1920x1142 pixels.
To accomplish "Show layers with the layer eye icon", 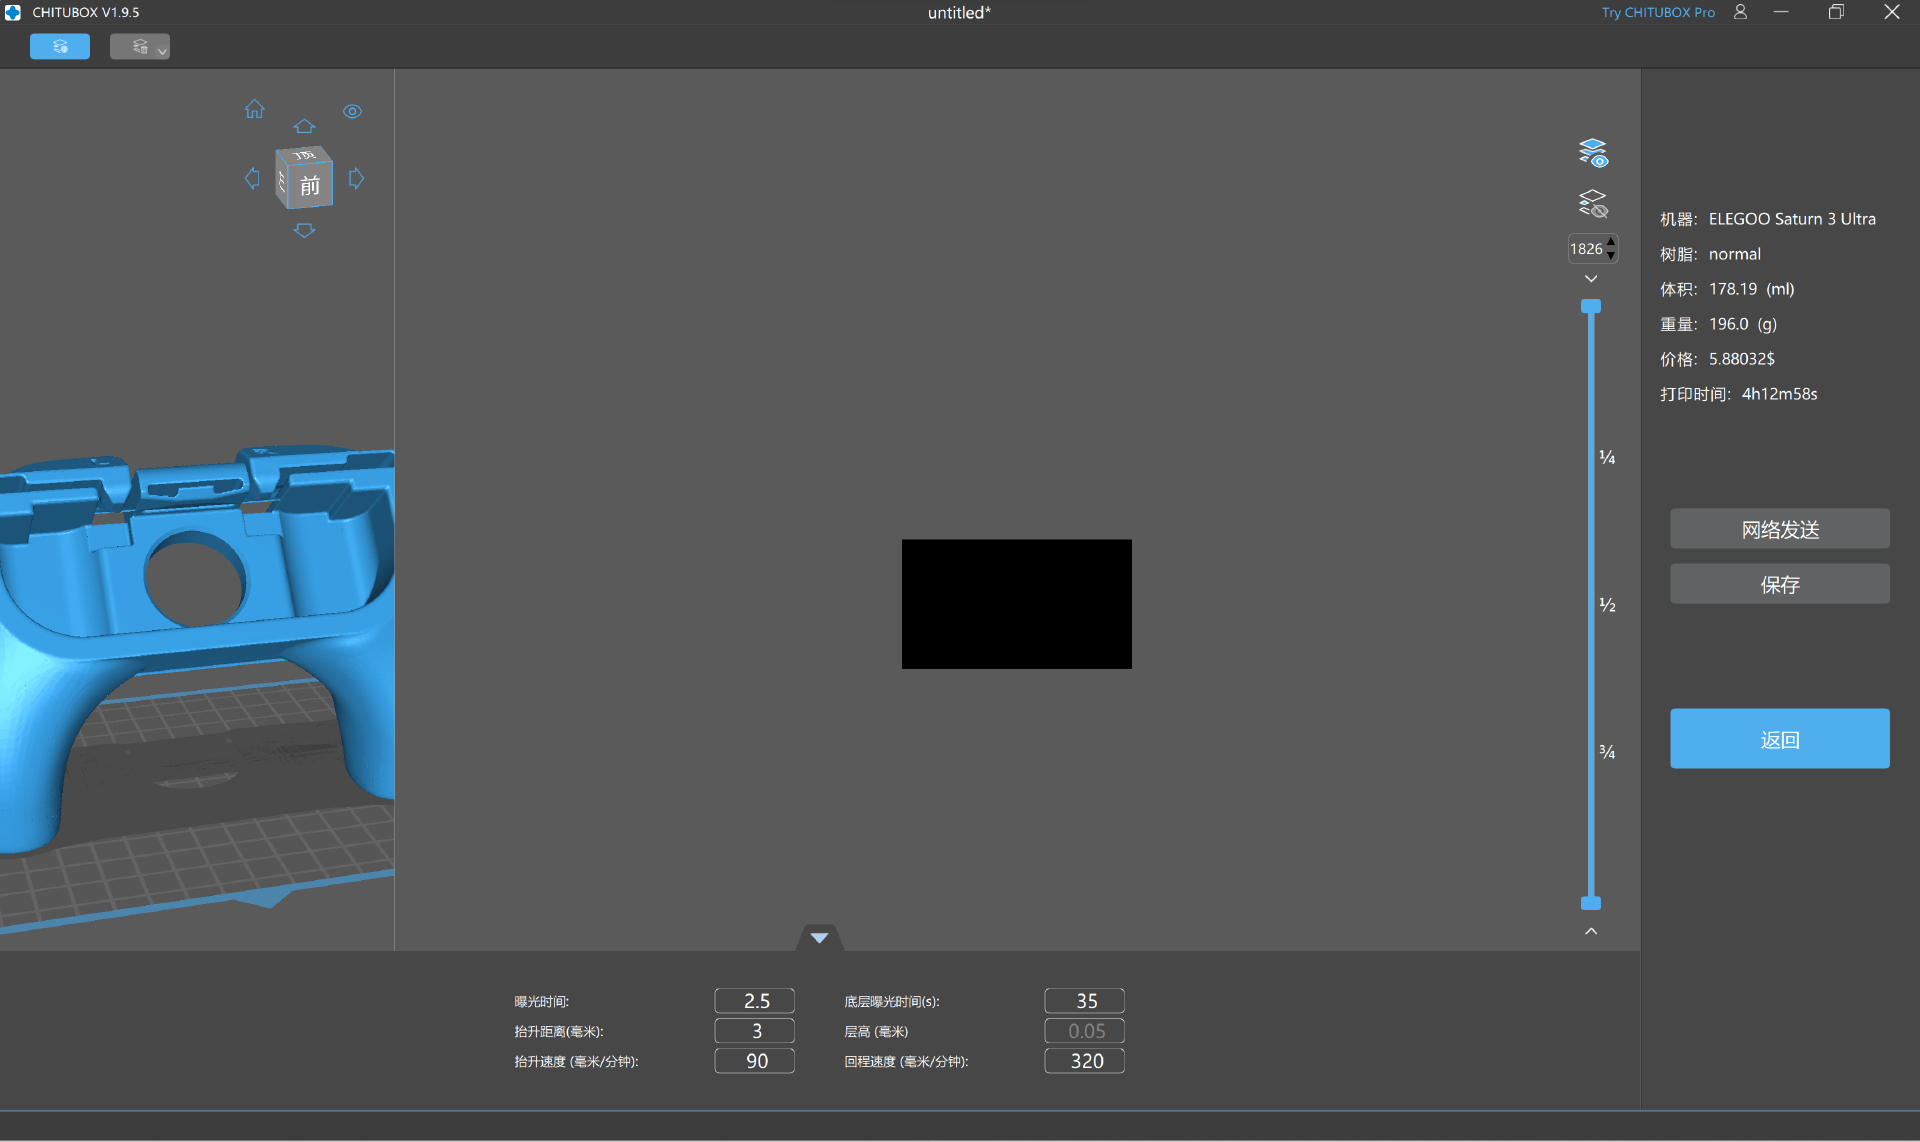I will click(x=1592, y=153).
